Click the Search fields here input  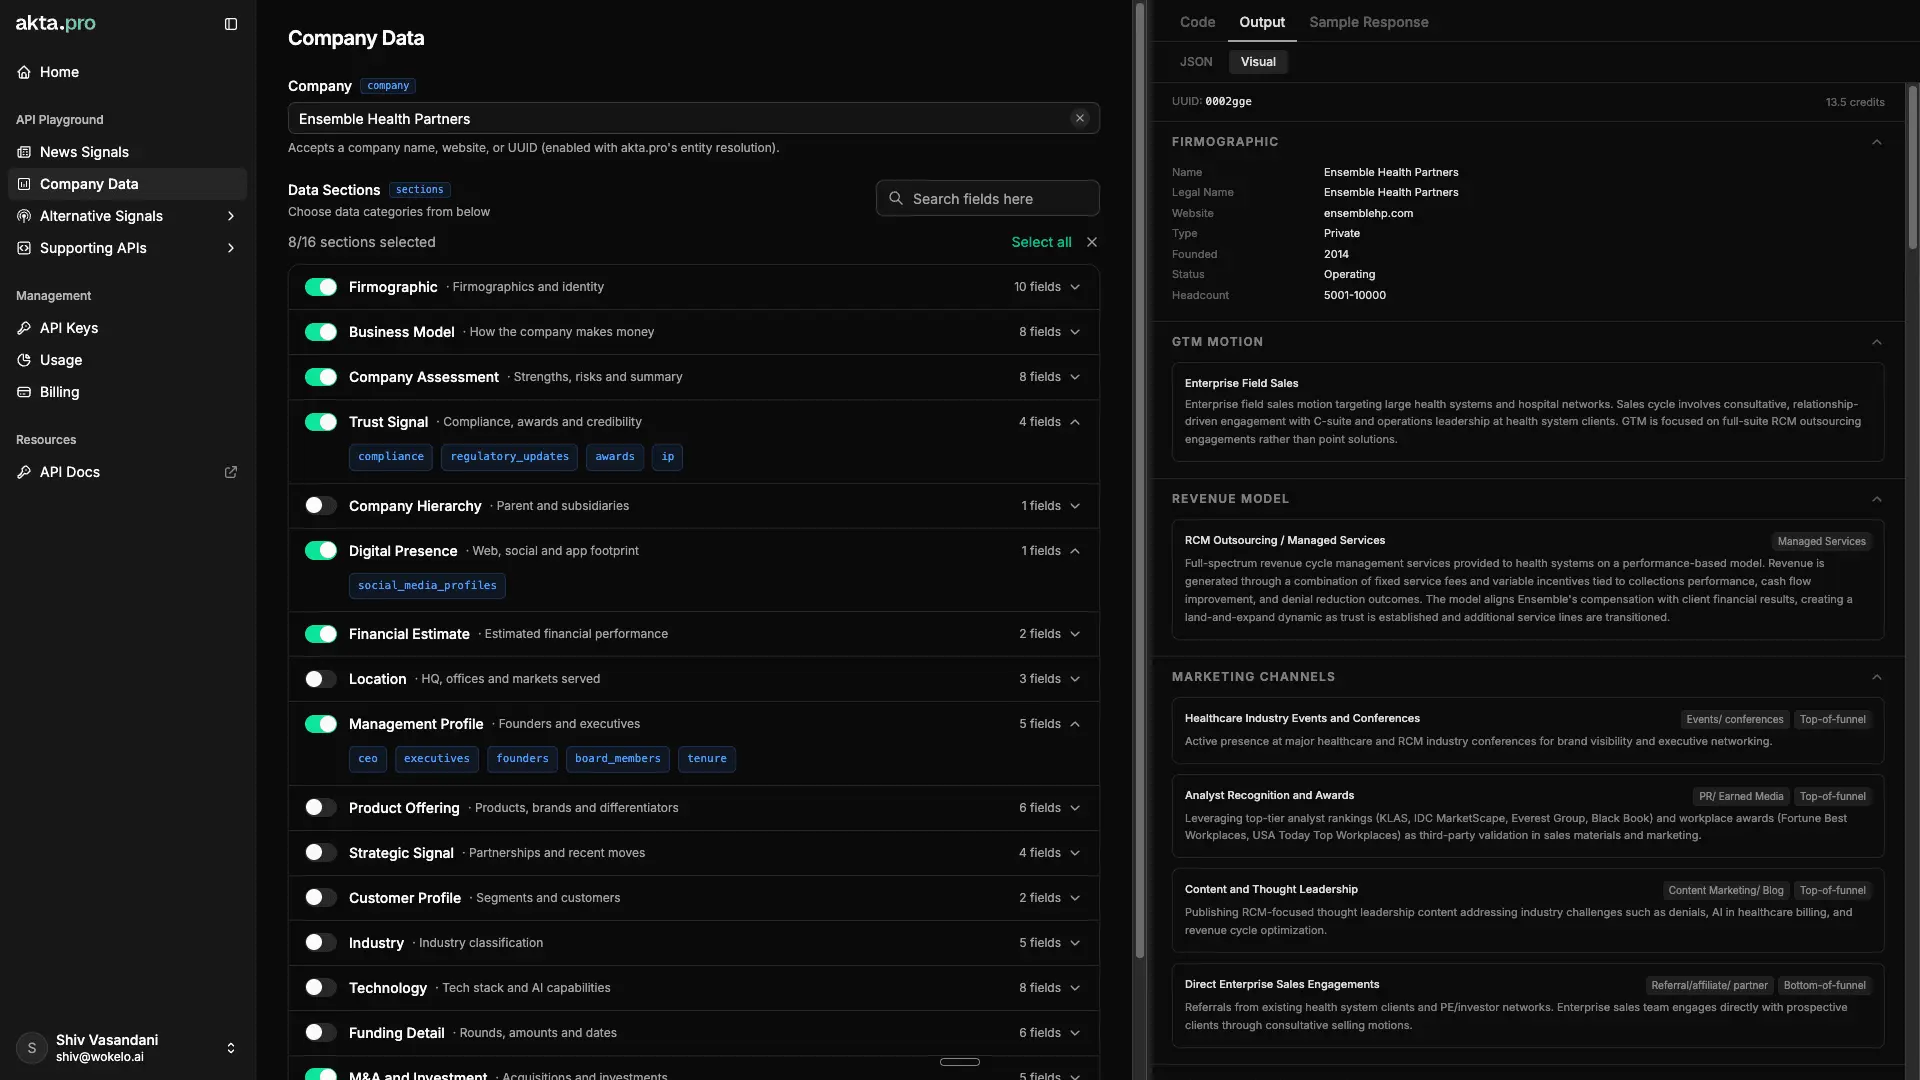point(988,198)
